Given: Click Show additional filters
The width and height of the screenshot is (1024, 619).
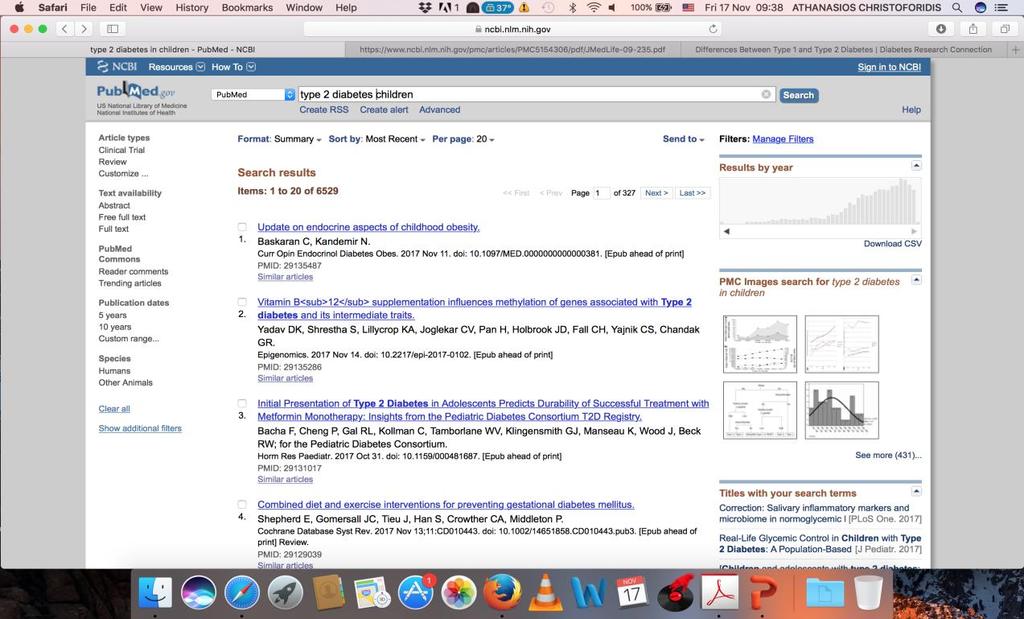Looking at the screenshot, I should (140, 428).
